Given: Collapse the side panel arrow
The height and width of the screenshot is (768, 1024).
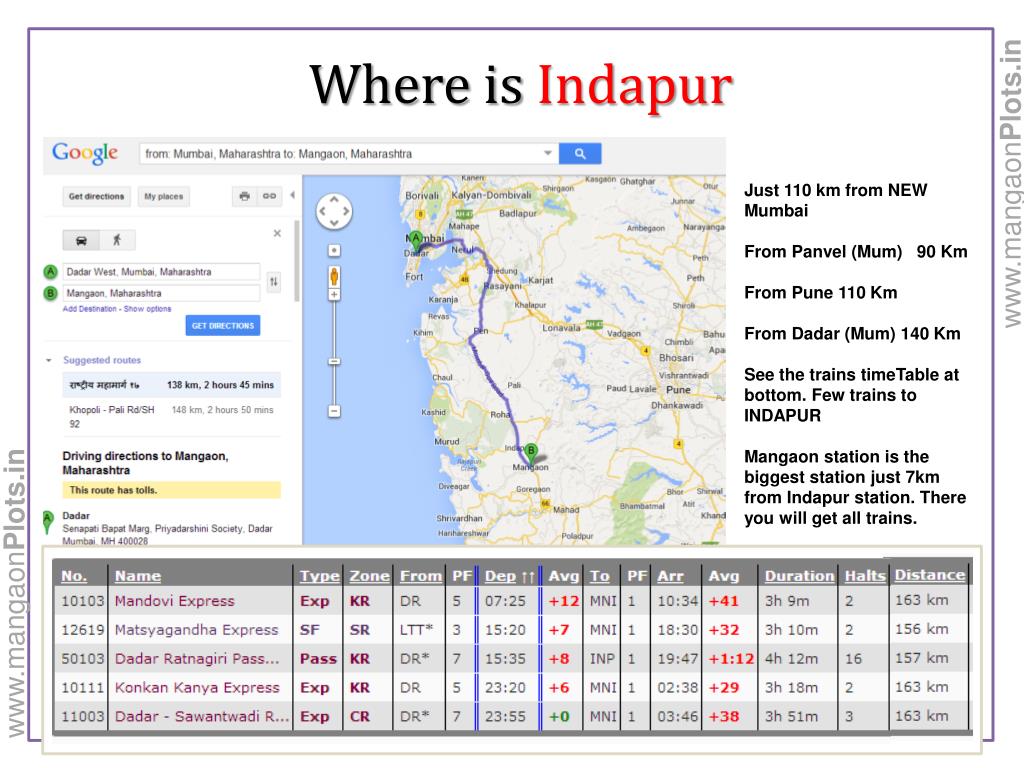Looking at the screenshot, I should (x=293, y=195).
